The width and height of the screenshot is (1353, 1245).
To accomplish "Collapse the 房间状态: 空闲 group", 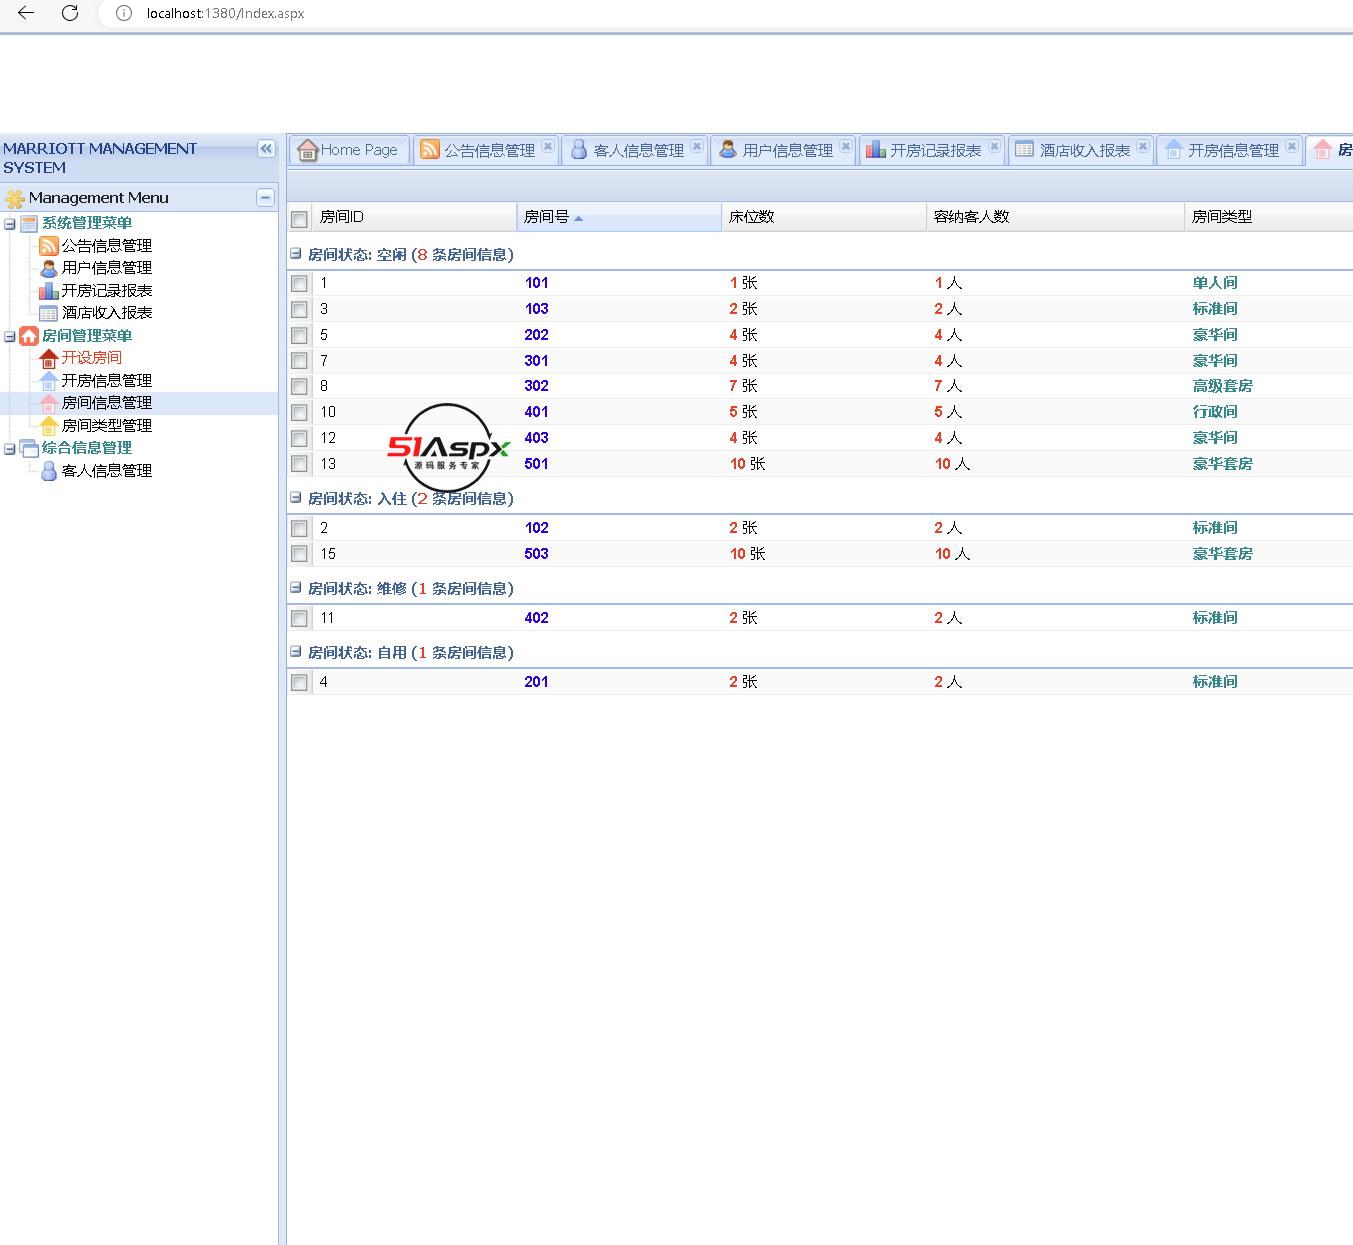I will pos(296,254).
